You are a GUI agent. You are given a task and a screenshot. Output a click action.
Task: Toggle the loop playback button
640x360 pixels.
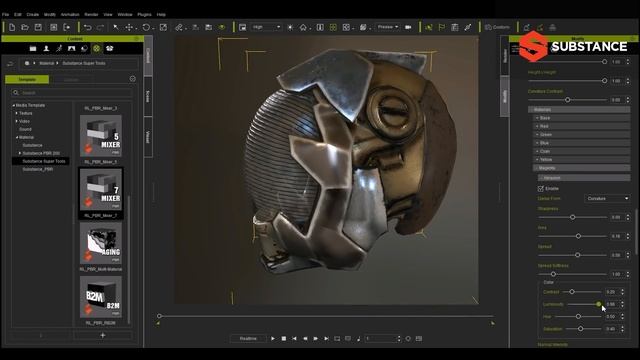click(x=337, y=339)
